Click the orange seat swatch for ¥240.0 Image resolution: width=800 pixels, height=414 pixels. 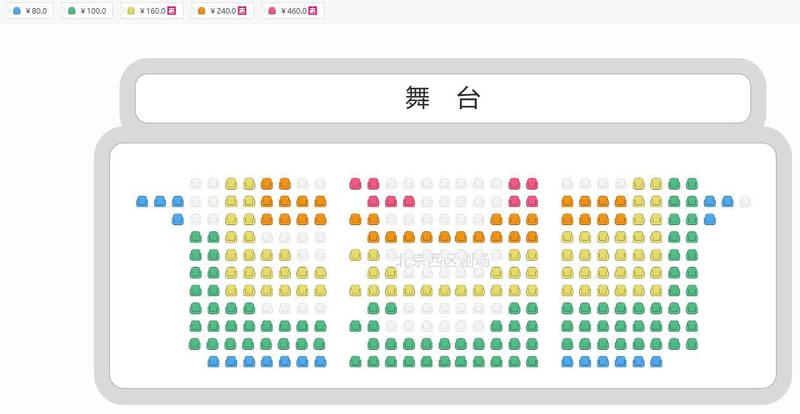(x=201, y=11)
